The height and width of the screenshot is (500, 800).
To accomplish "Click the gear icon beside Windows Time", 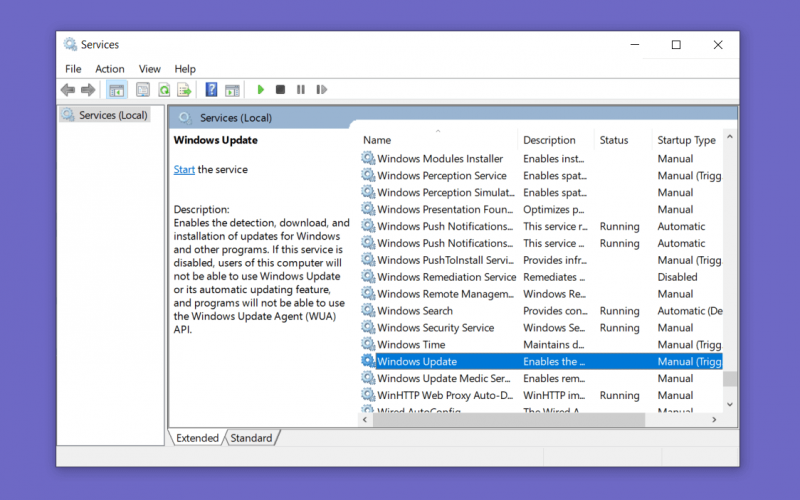I will [368, 344].
